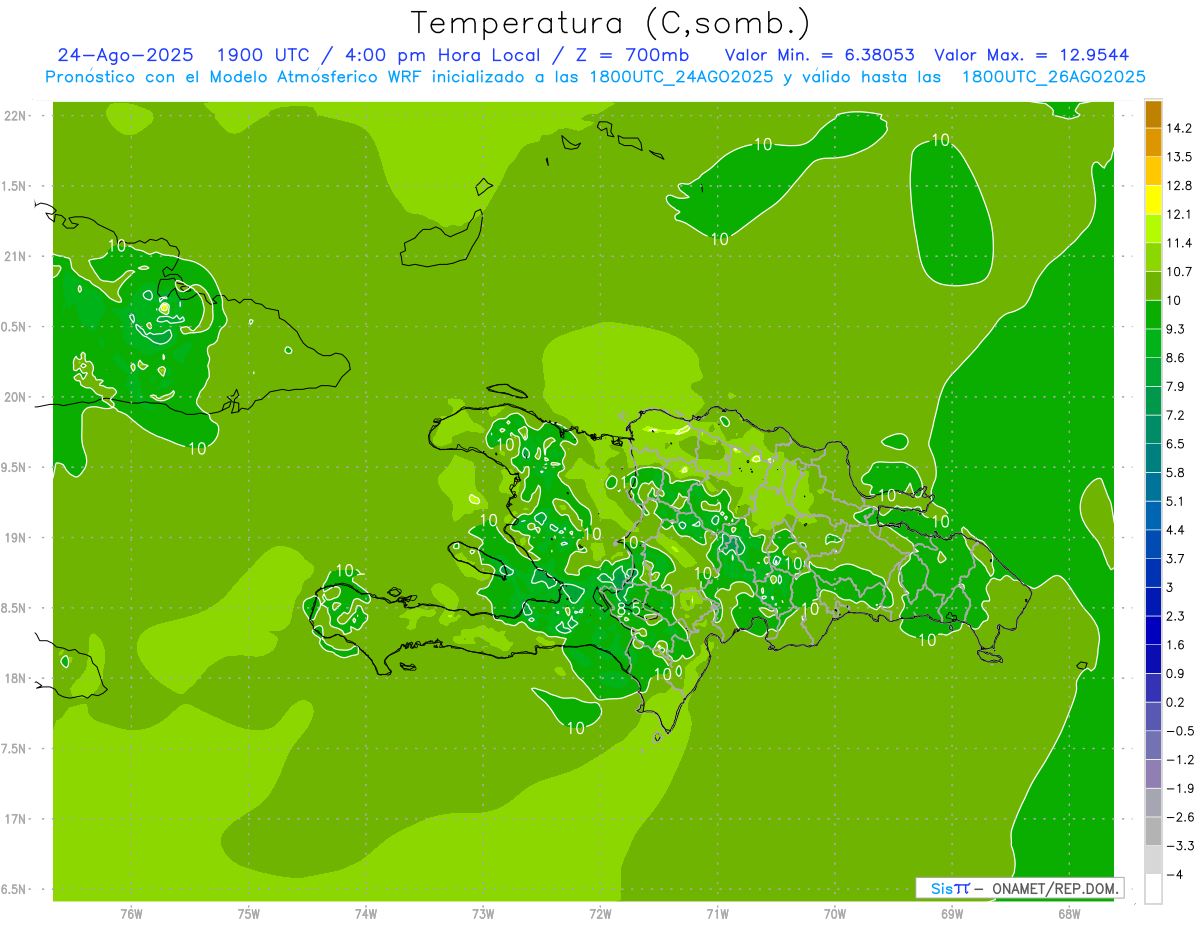Click the "7.9" colorbar value

point(1176,386)
